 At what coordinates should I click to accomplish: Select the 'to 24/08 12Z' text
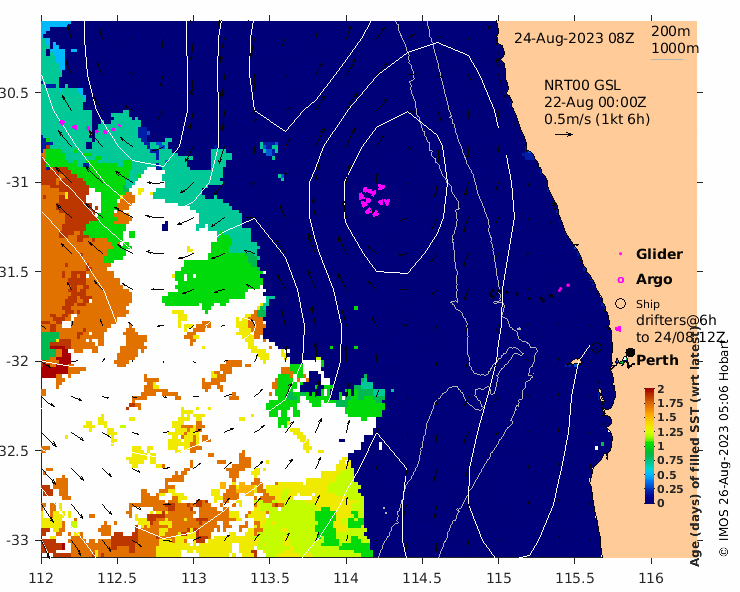(680, 337)
